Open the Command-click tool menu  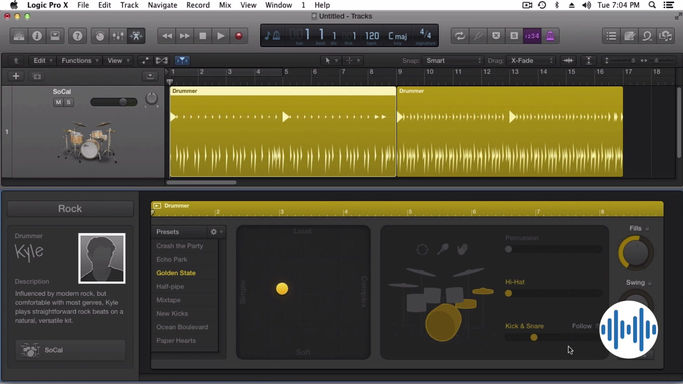352,61
